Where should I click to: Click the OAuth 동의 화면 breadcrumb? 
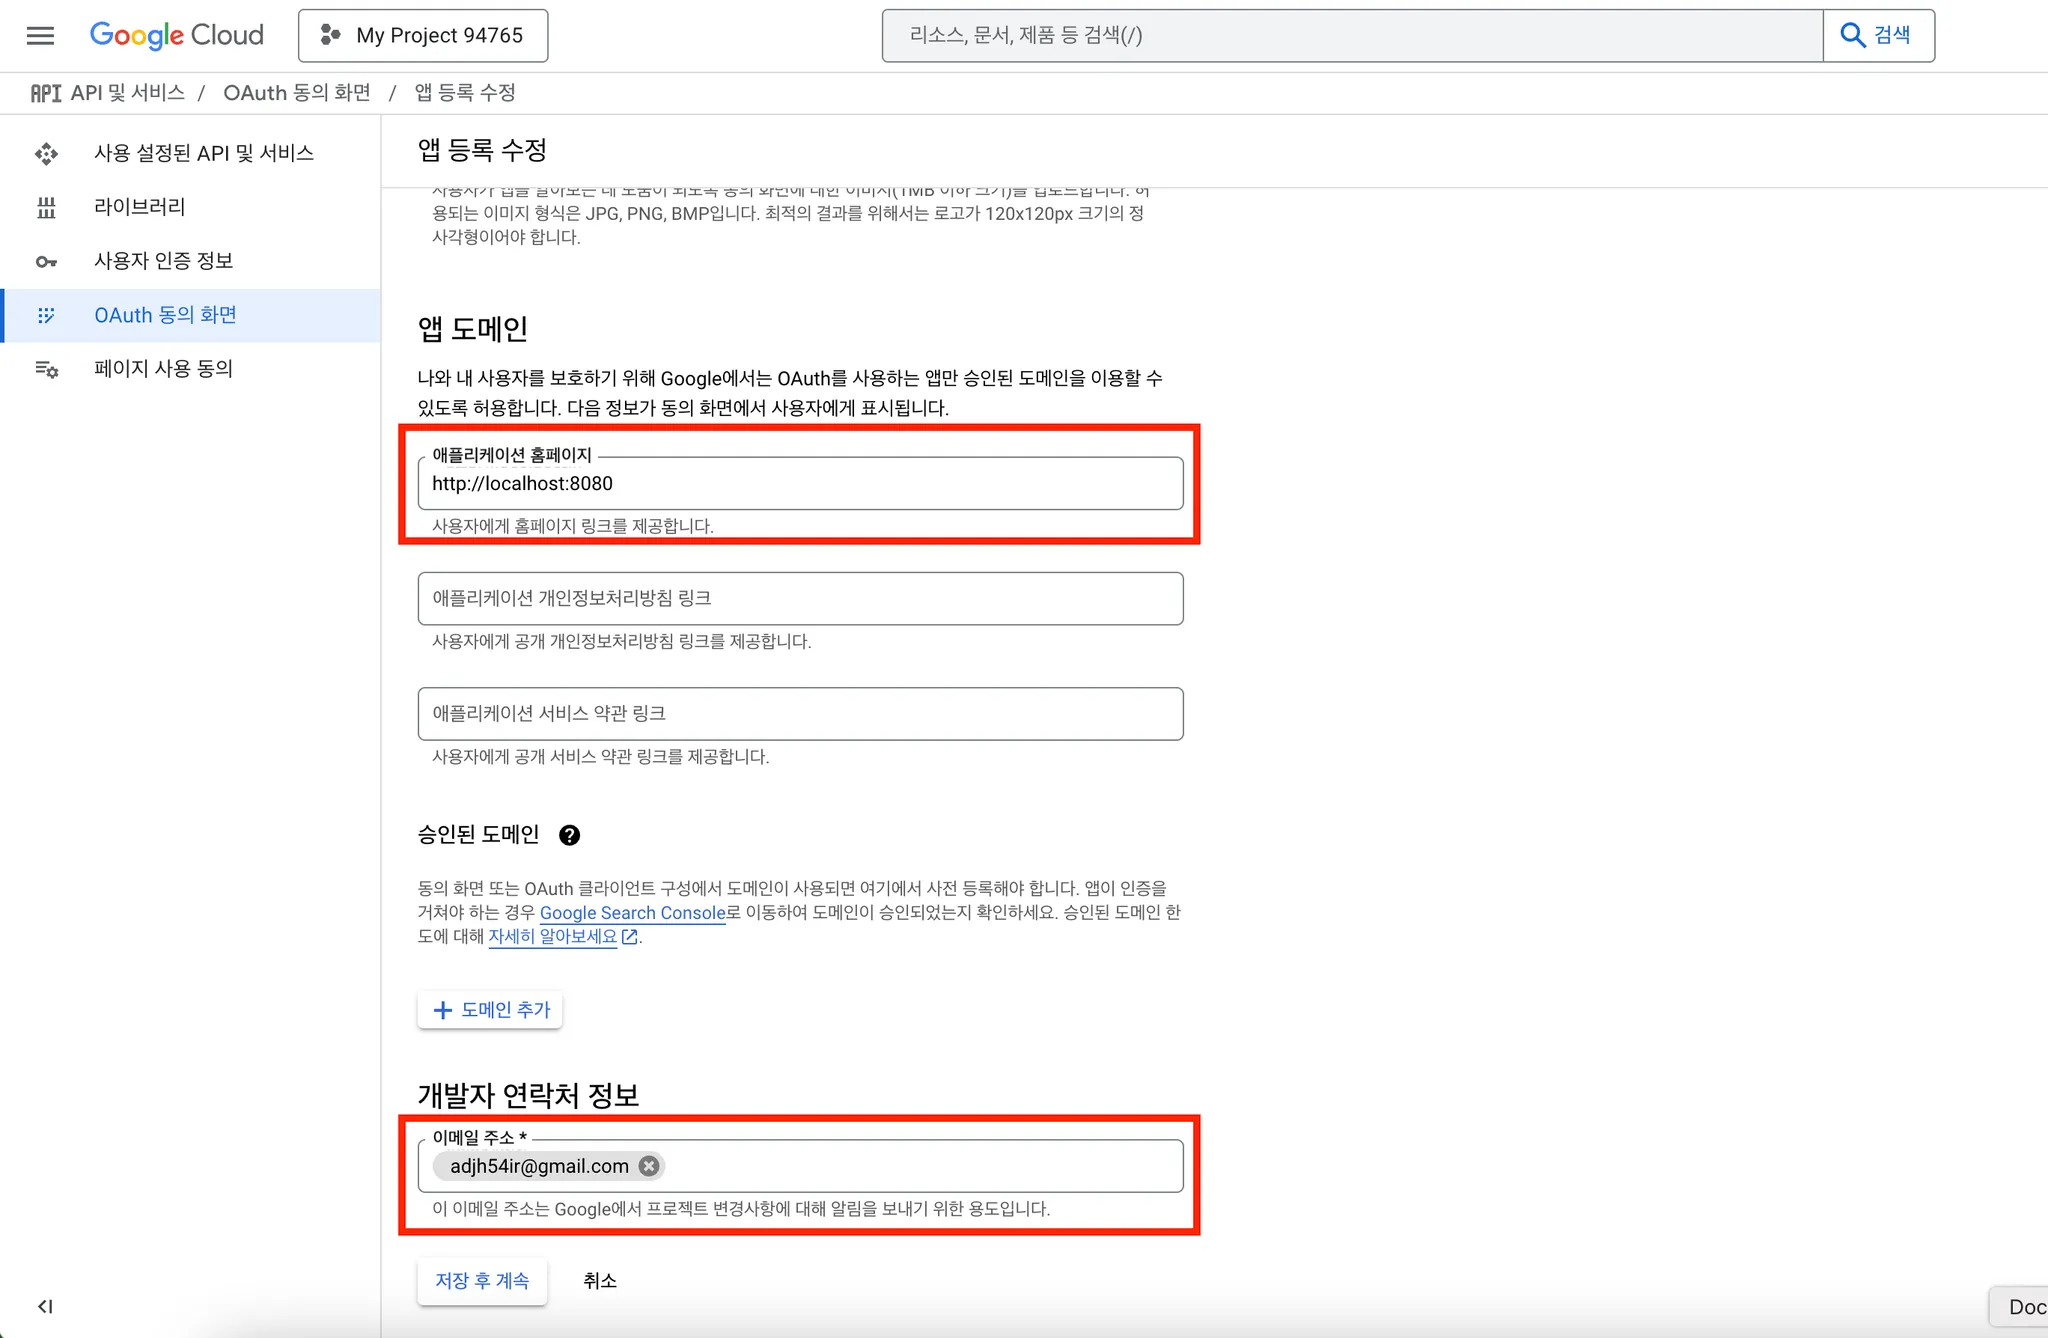[x=296, y=93]
